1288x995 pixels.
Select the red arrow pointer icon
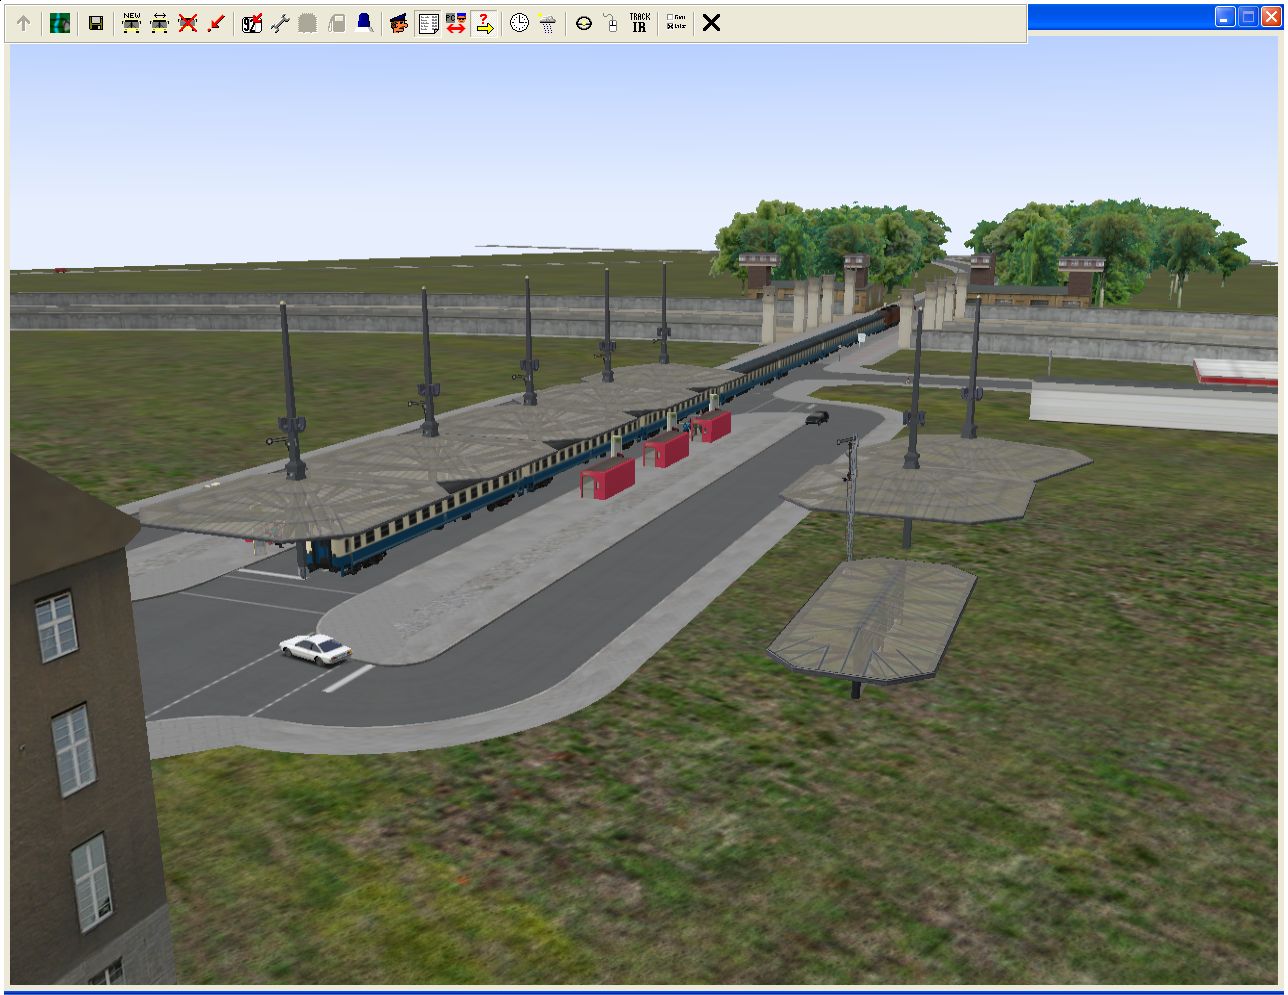[216, 23]
